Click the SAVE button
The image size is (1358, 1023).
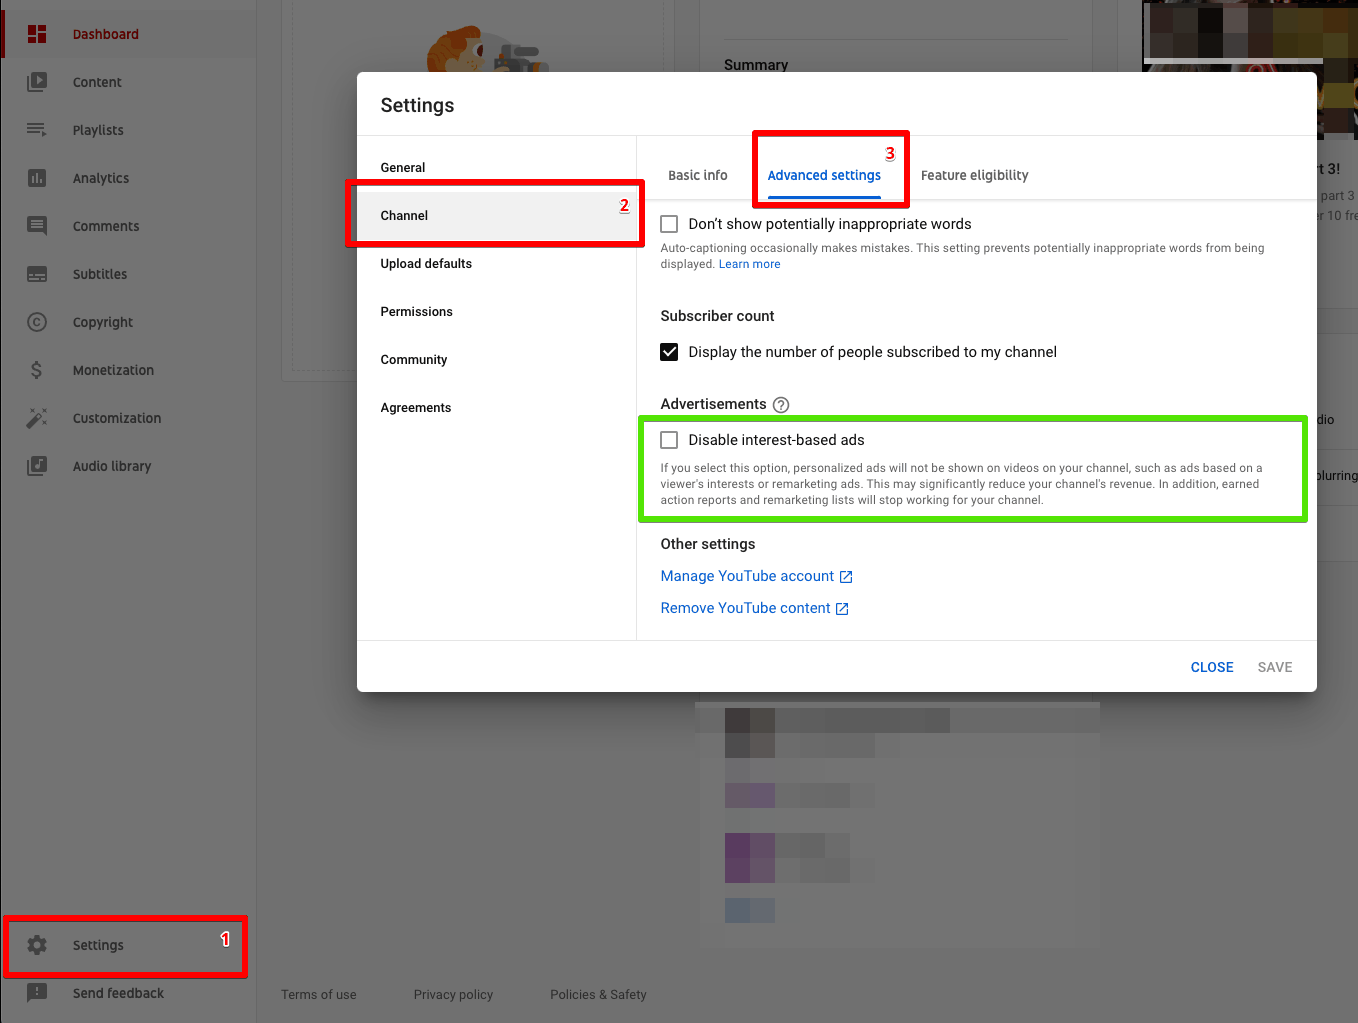pyautogui.click(x=1275, y=667)
